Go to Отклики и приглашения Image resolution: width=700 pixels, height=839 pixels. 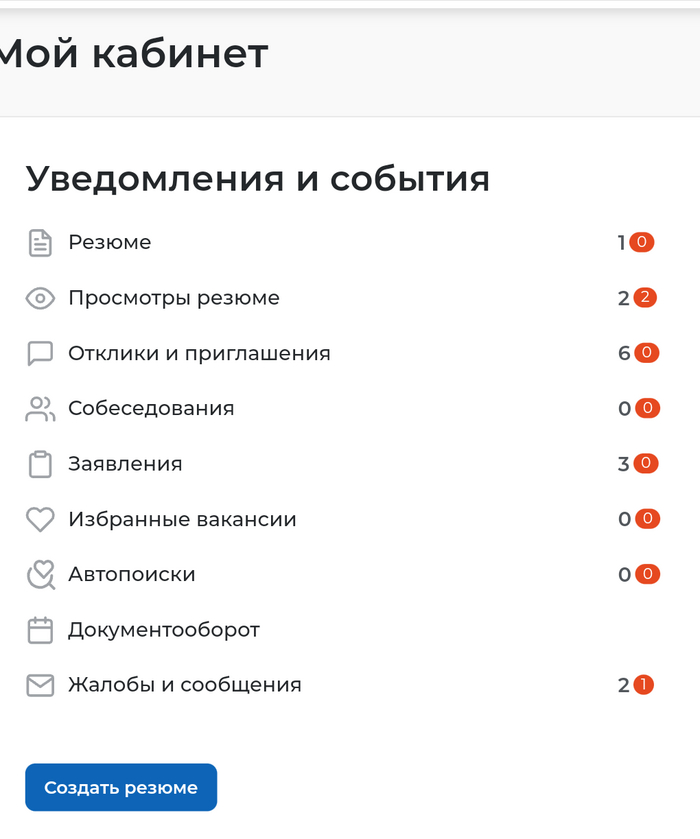(199, 353)
